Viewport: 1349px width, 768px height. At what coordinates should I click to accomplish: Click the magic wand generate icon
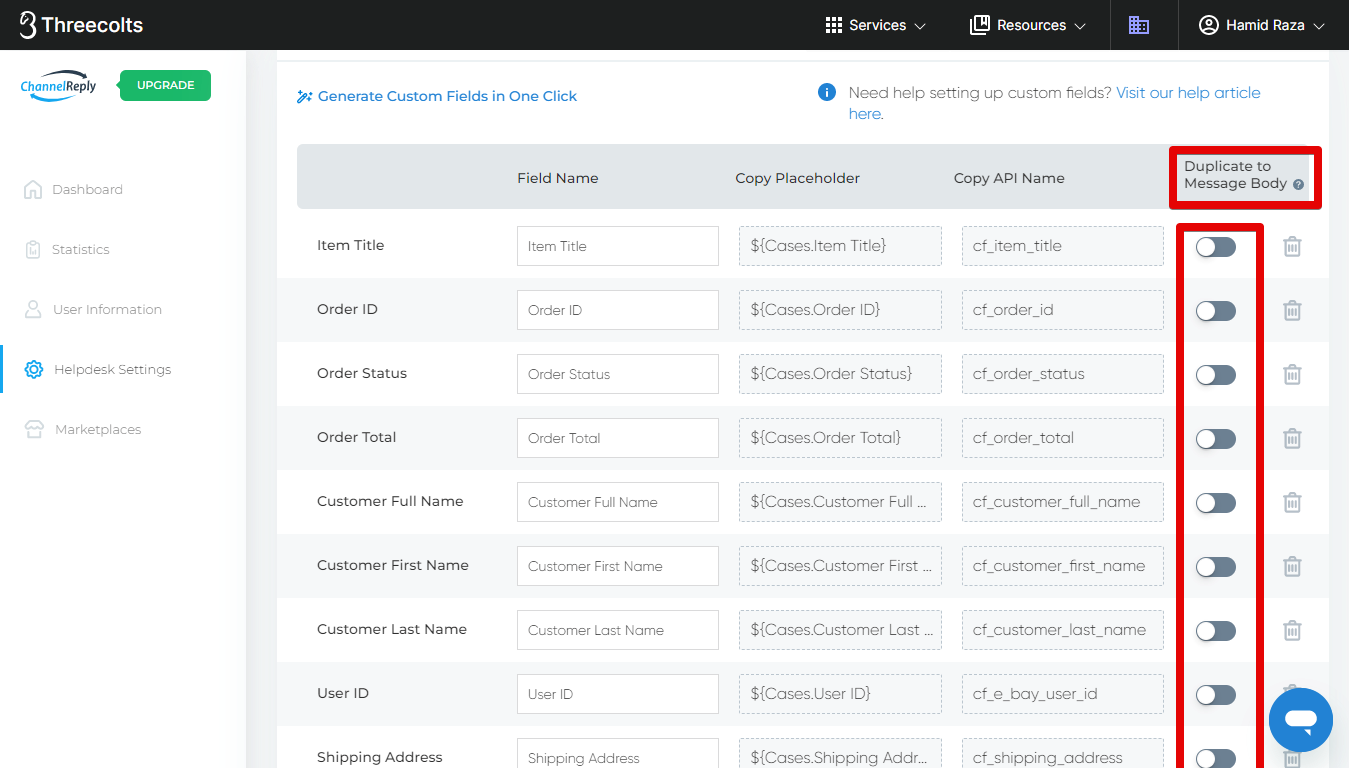[x=305, y=97]
